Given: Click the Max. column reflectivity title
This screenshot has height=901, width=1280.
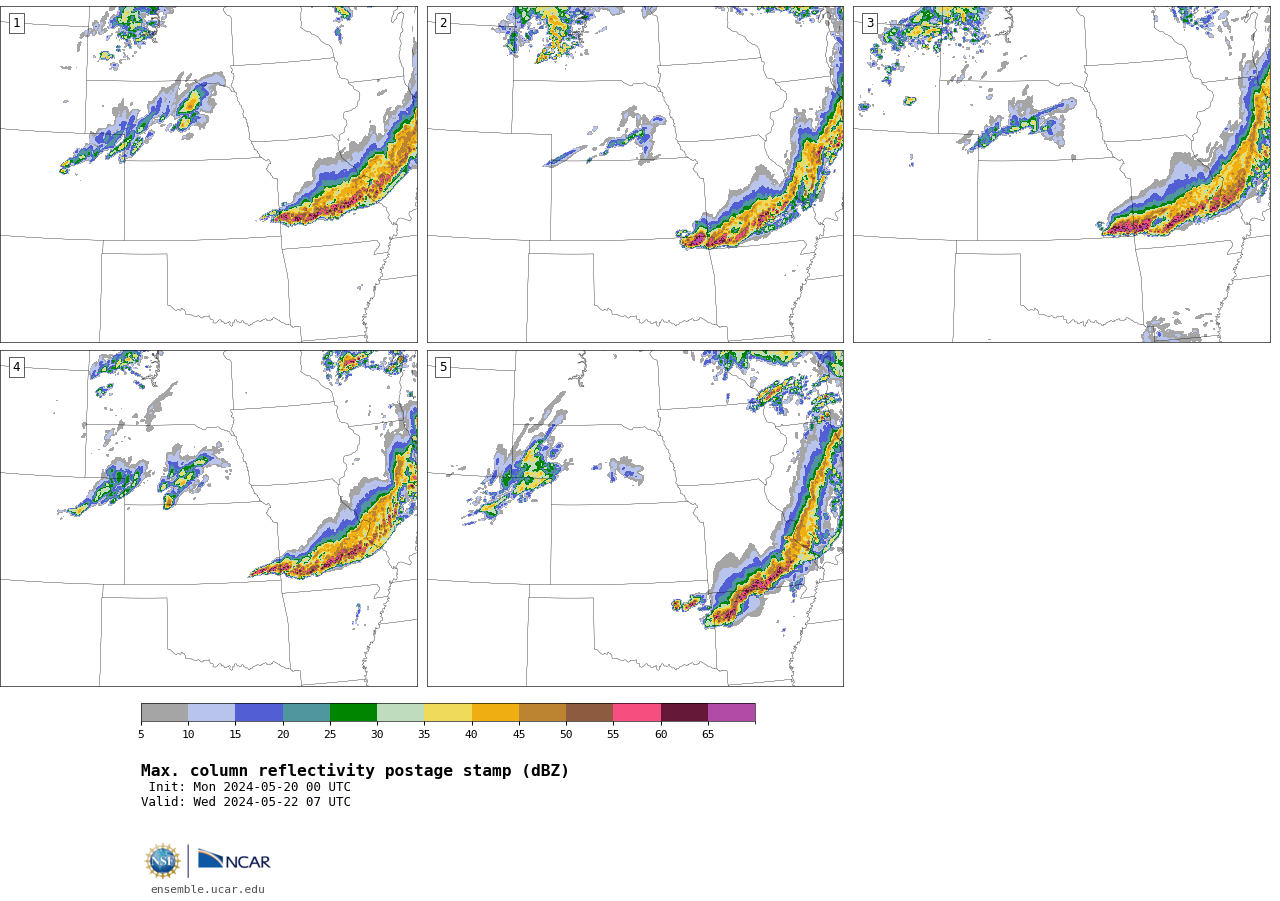Looking at the screenshot, I should pyautogui.click(x=355, y=771).
